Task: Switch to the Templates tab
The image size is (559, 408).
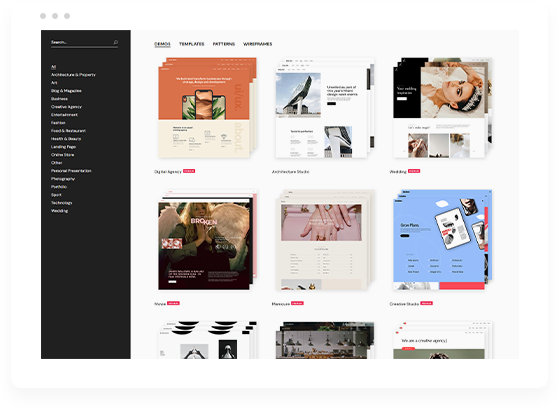Action: tap(191, 44)
